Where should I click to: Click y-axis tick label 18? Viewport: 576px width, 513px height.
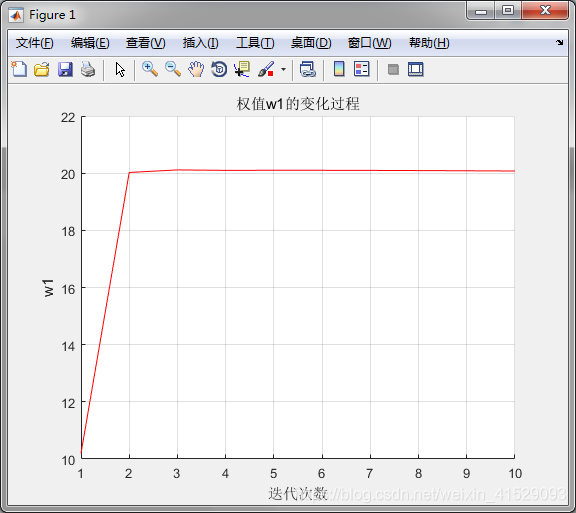click(68, 232)
